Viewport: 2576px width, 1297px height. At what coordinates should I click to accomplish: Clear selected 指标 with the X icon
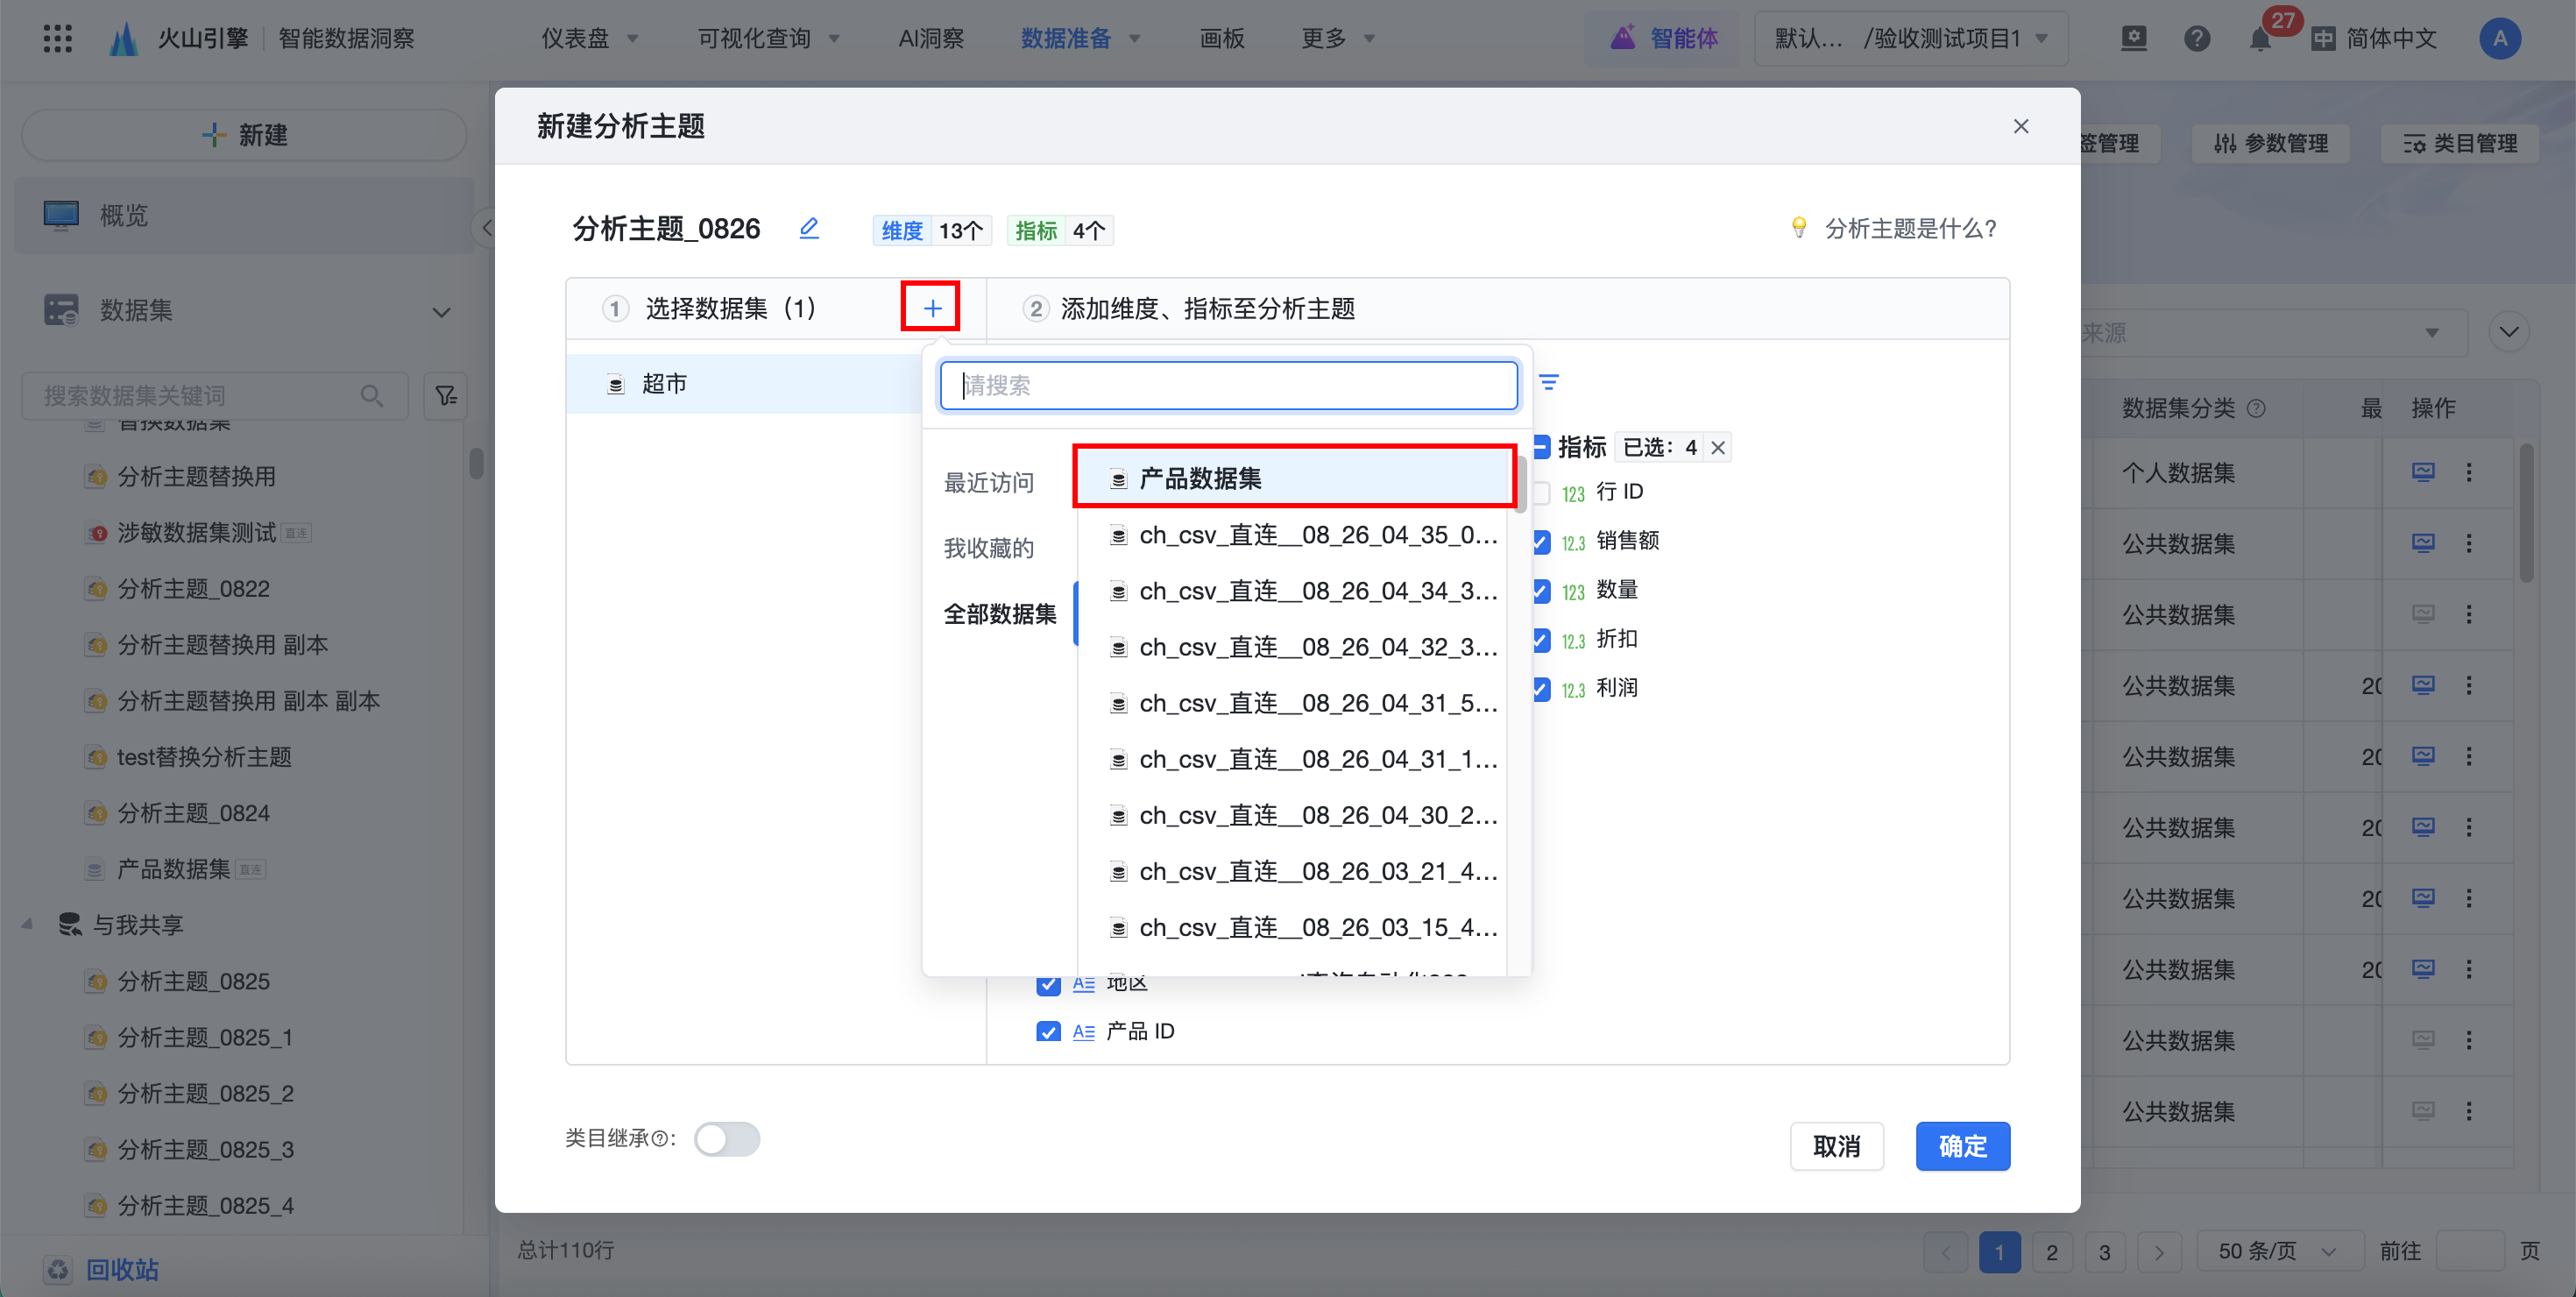1718,448
